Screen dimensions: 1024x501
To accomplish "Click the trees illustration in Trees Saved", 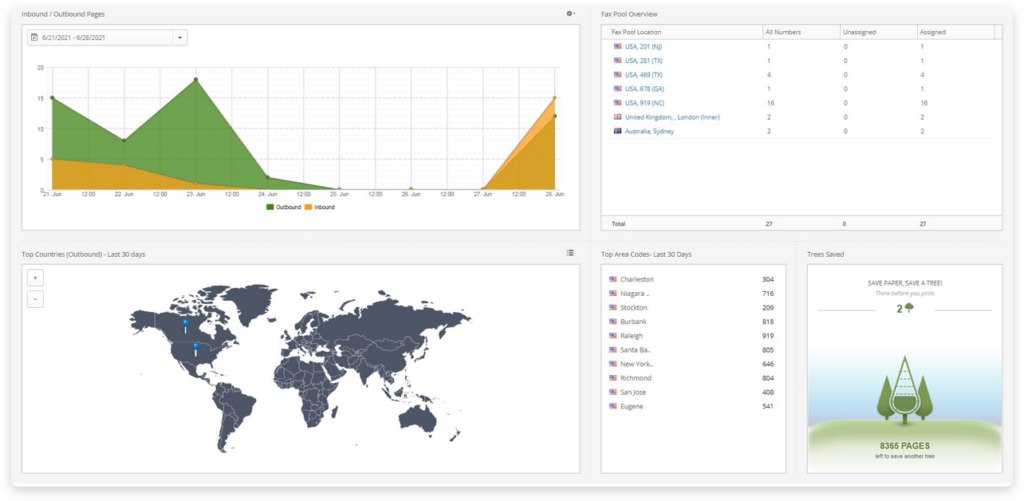I will [x=904, y=389].
